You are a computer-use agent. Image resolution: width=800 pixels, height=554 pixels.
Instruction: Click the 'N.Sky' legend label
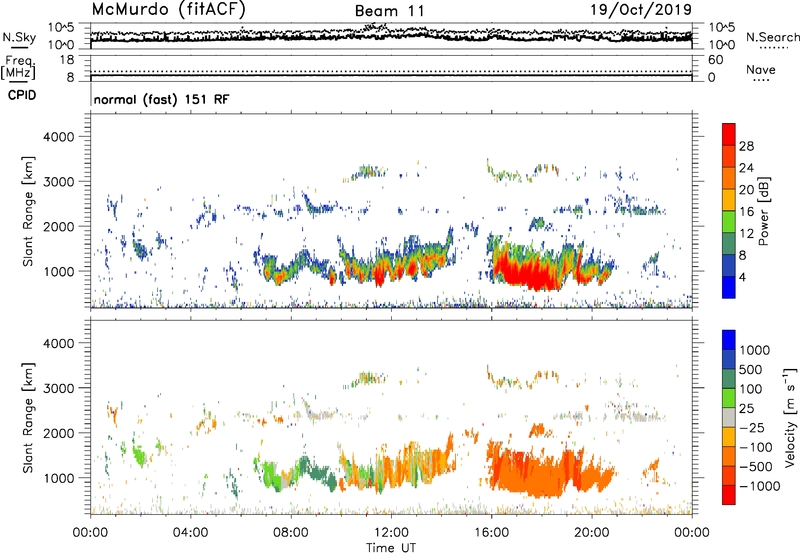pos(19,37)
